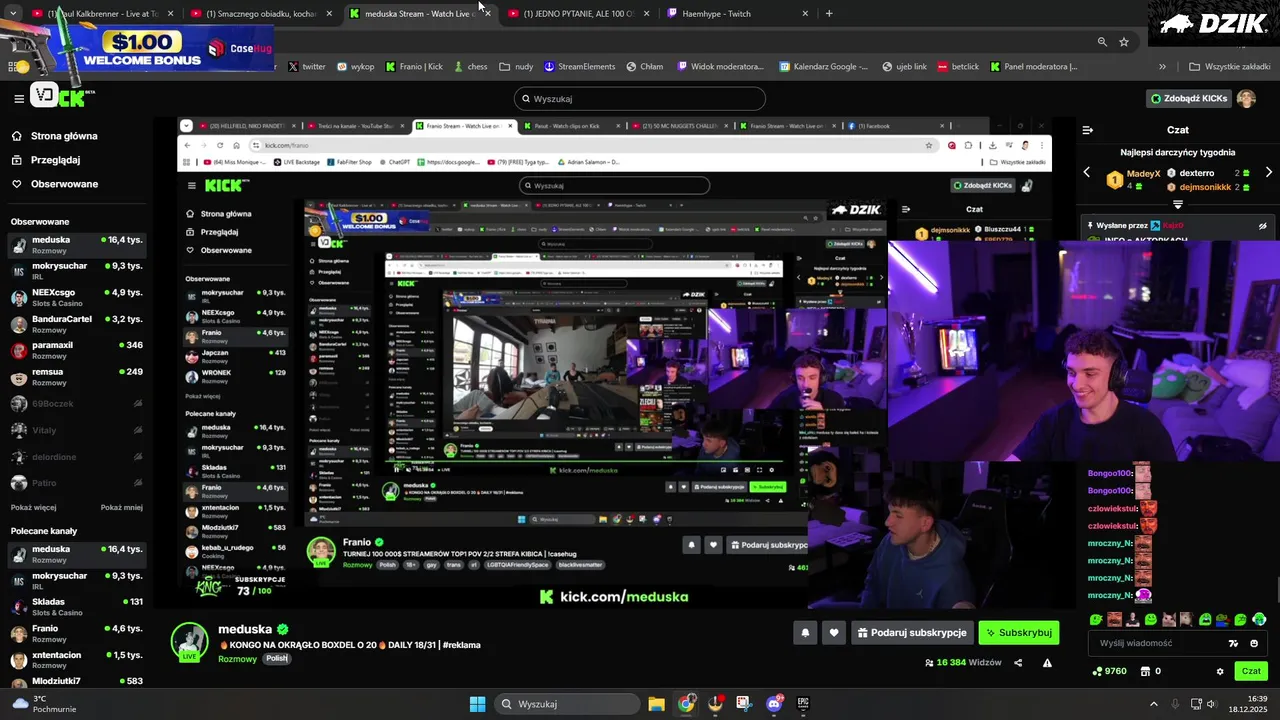Open the Windows taskbar search box
This screenshot has width=1280, height=720.
coord(566,704)
